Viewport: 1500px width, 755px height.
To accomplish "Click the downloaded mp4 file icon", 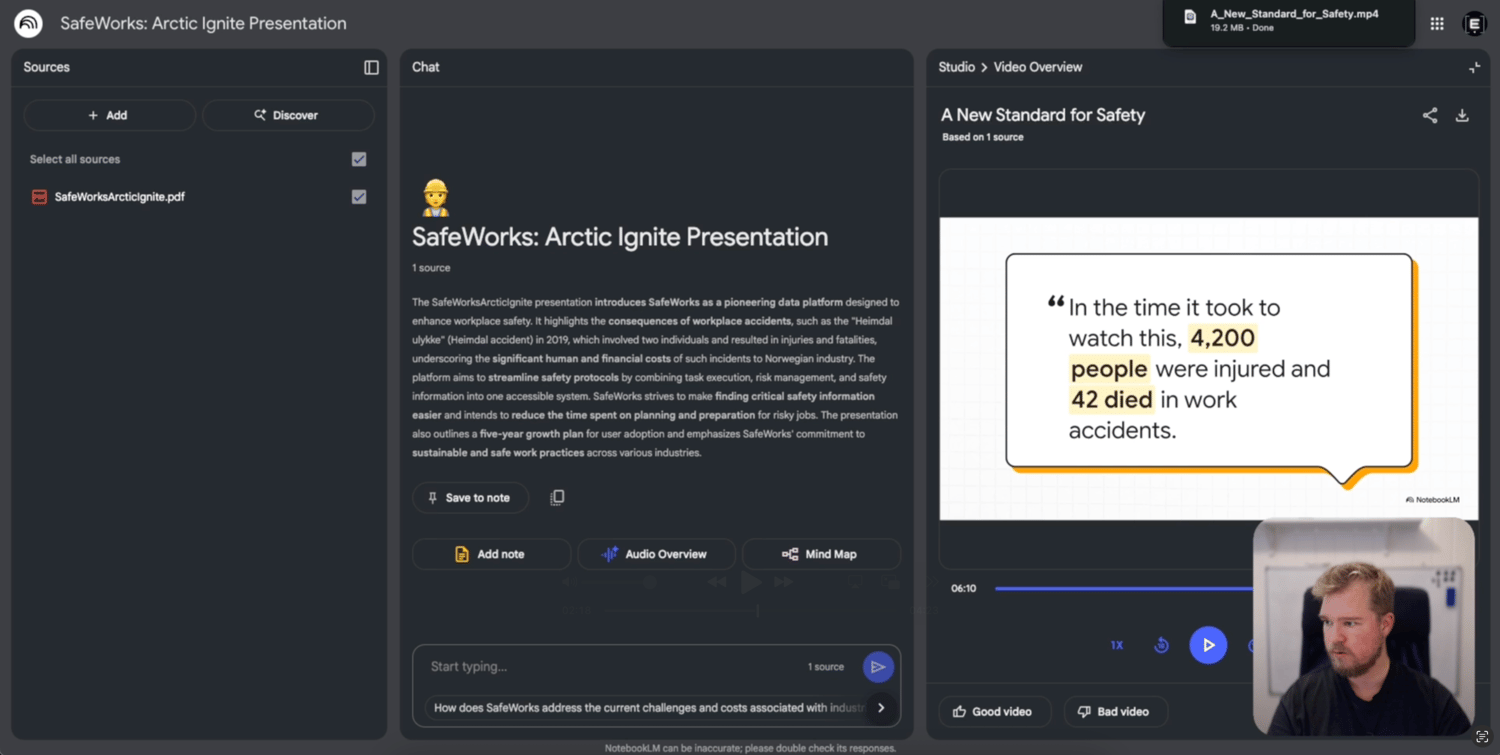I will pyautogui.click(x=1190, y=17).
